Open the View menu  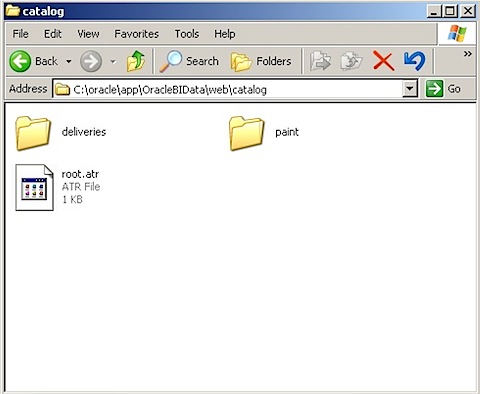point(88,34)
